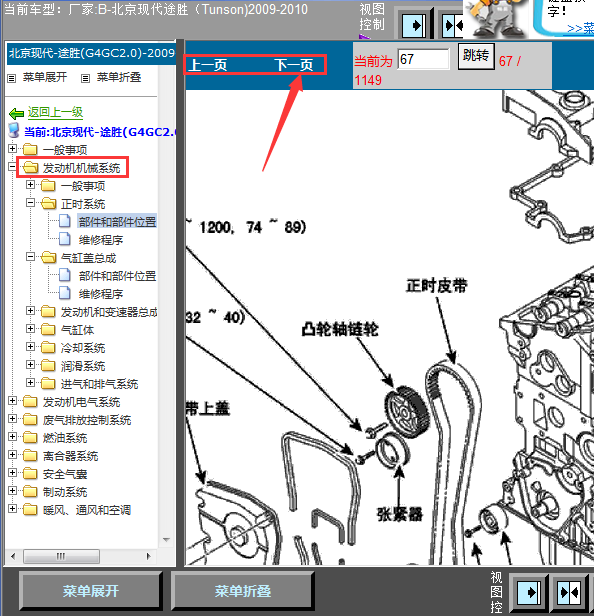Click the 安全气囊 folder icon
Image resolution: width=594 pixels, height=616 pixels.
click(x=30, y=473)
